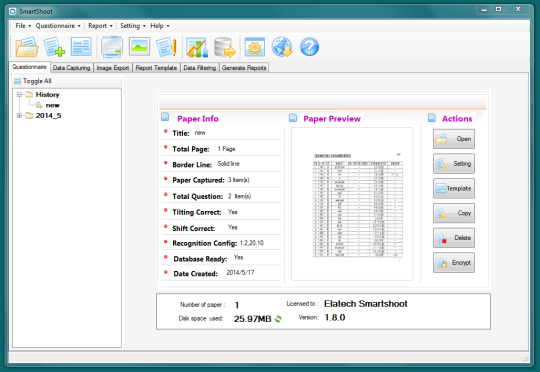Click the database export arrow toolbar icon

tap(225, 47)
